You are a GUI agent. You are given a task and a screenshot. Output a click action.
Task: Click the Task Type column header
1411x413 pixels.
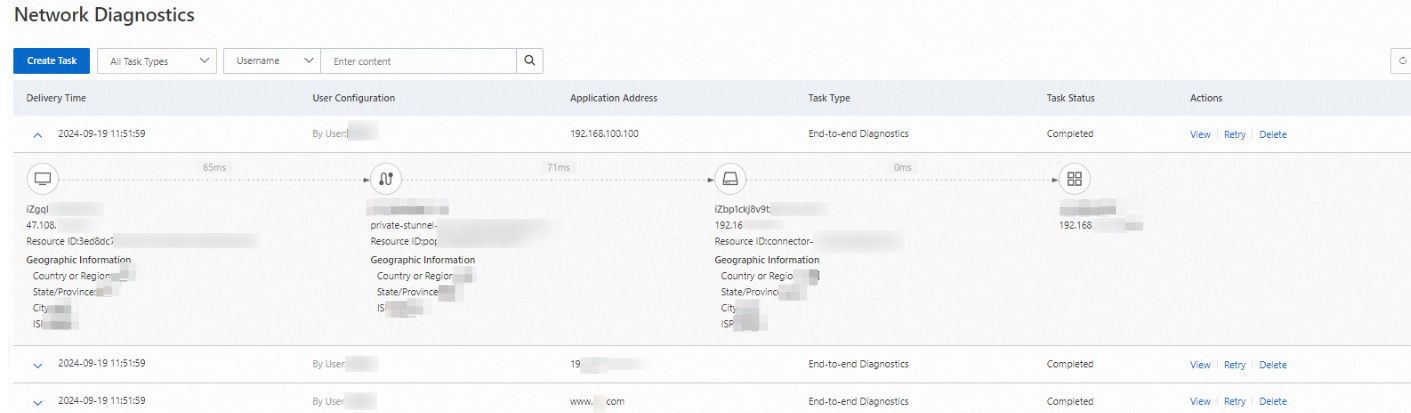pyautogui.click(x=829, y=98)
